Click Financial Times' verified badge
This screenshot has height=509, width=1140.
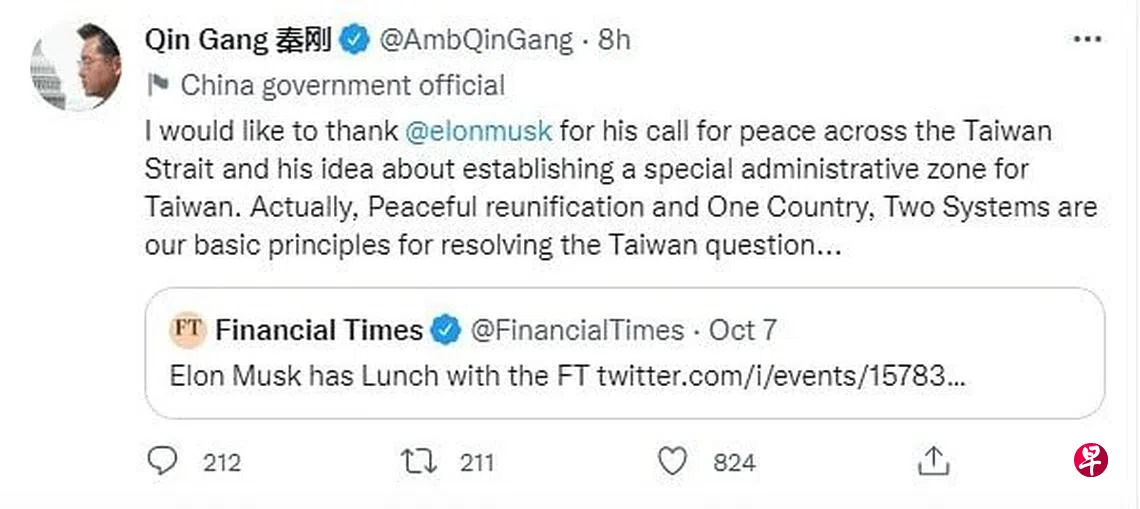pos(445,330)
